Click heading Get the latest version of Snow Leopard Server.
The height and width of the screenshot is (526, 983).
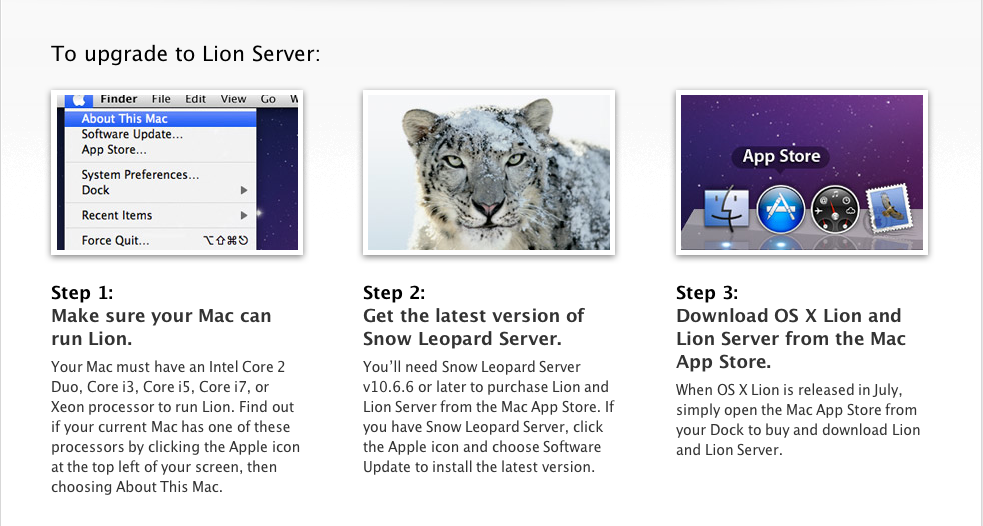[x=474, y=327]
